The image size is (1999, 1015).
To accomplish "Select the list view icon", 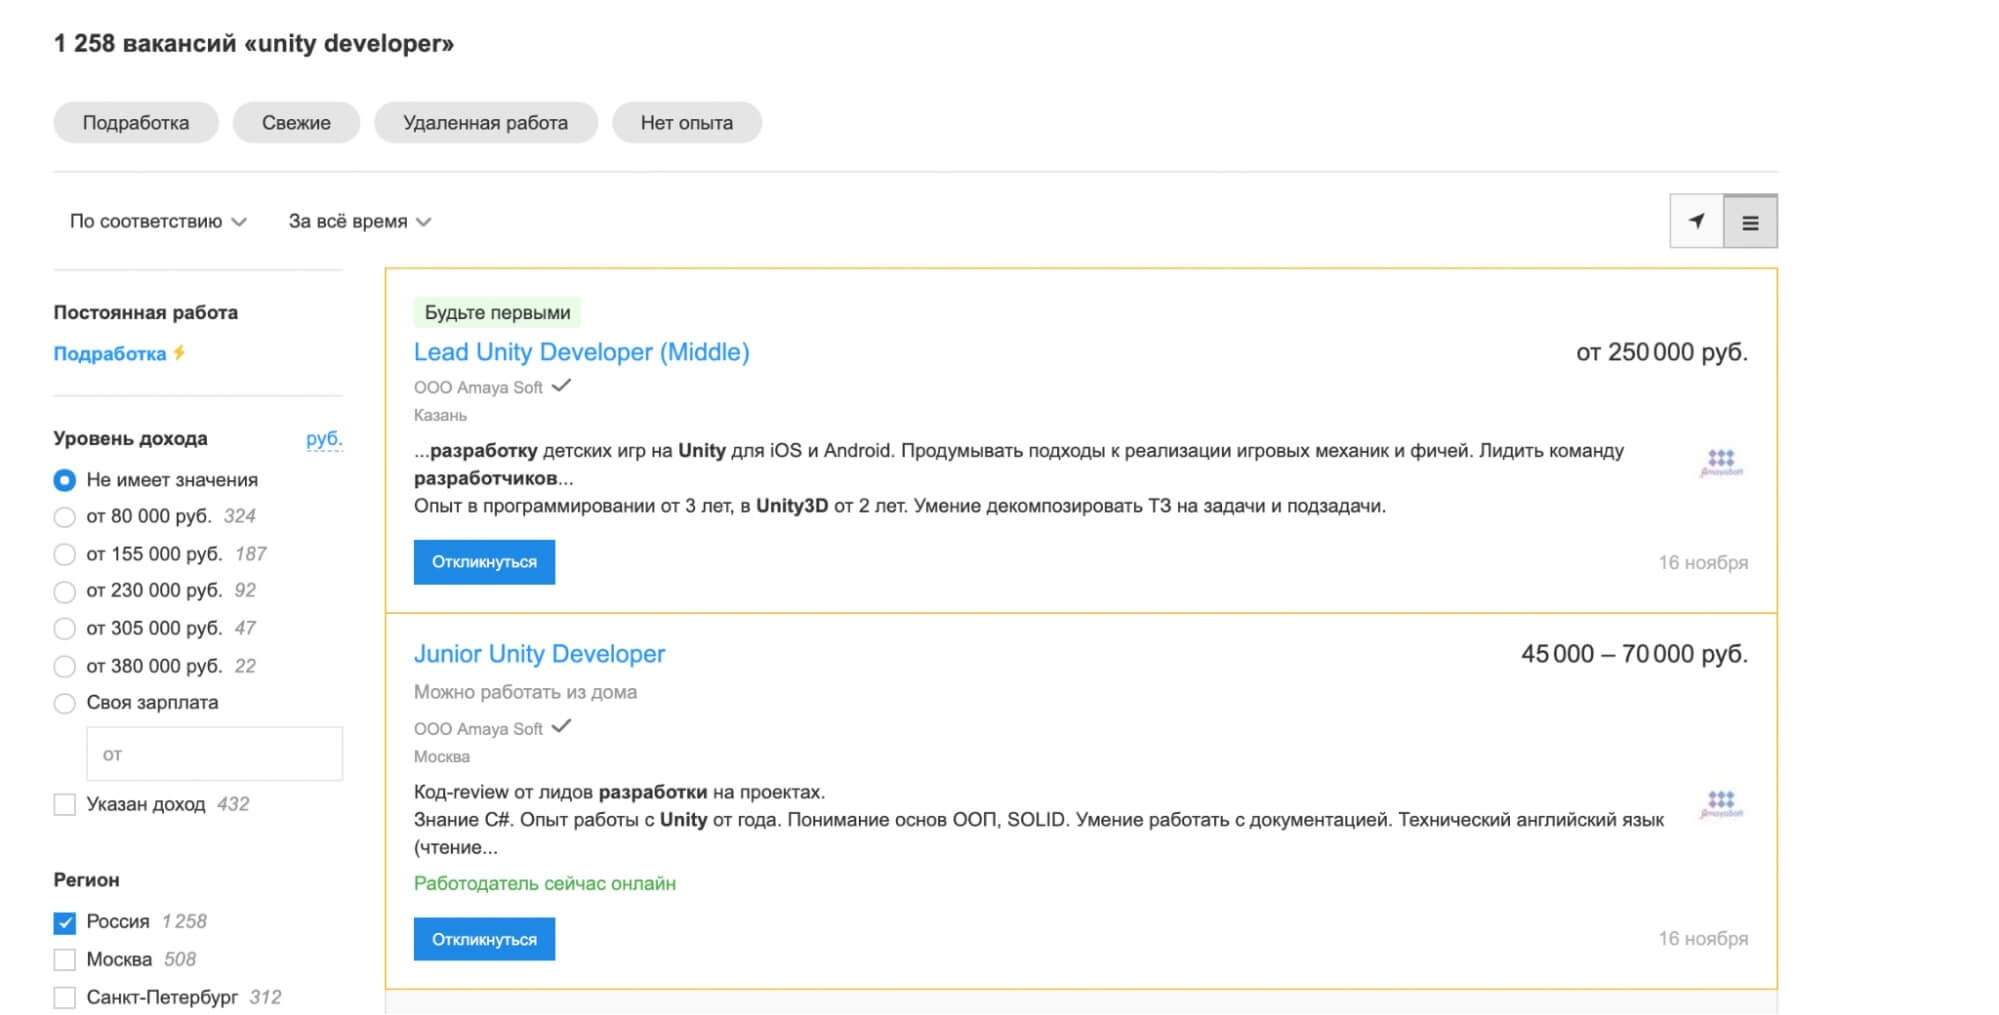I will point(1749,222).
